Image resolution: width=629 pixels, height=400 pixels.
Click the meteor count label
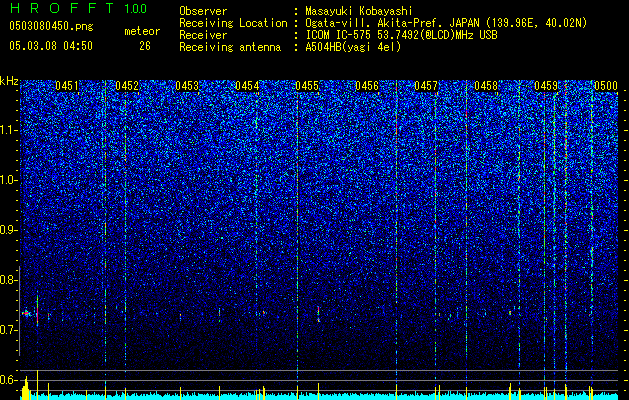[142, 31]
